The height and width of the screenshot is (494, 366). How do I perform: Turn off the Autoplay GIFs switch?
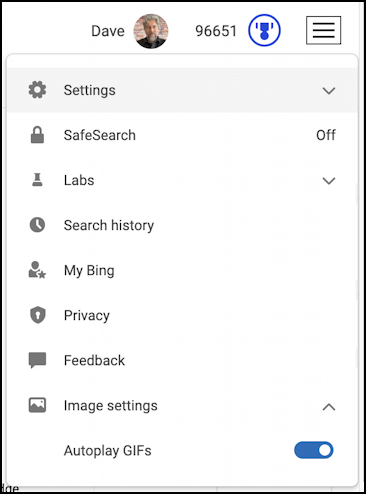pyautogui.click(x=314, y=450)
